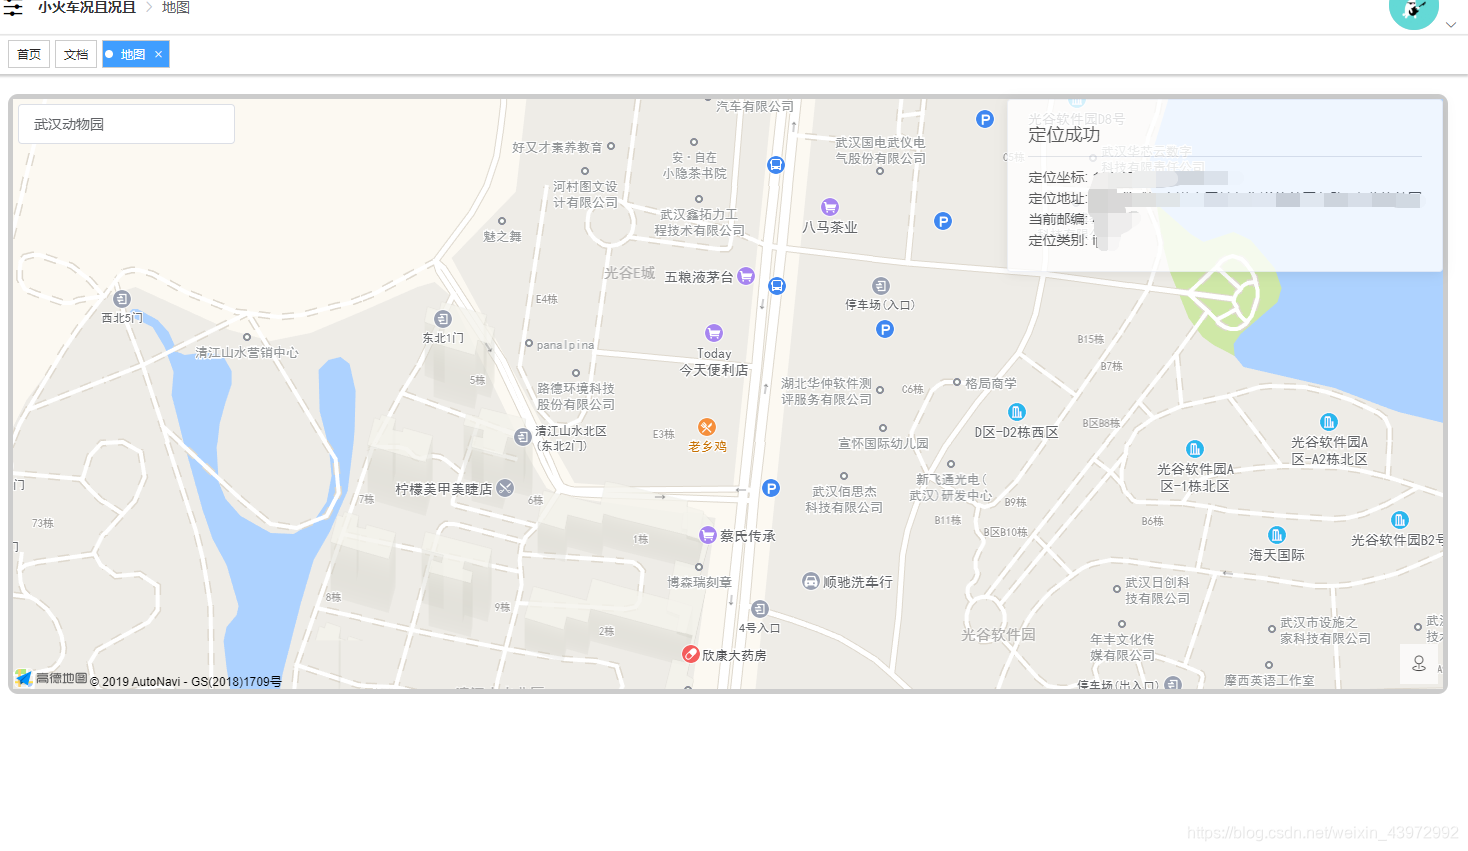
Task: Click the parking icon near 定位成功 panel
Action: point(985,119)
